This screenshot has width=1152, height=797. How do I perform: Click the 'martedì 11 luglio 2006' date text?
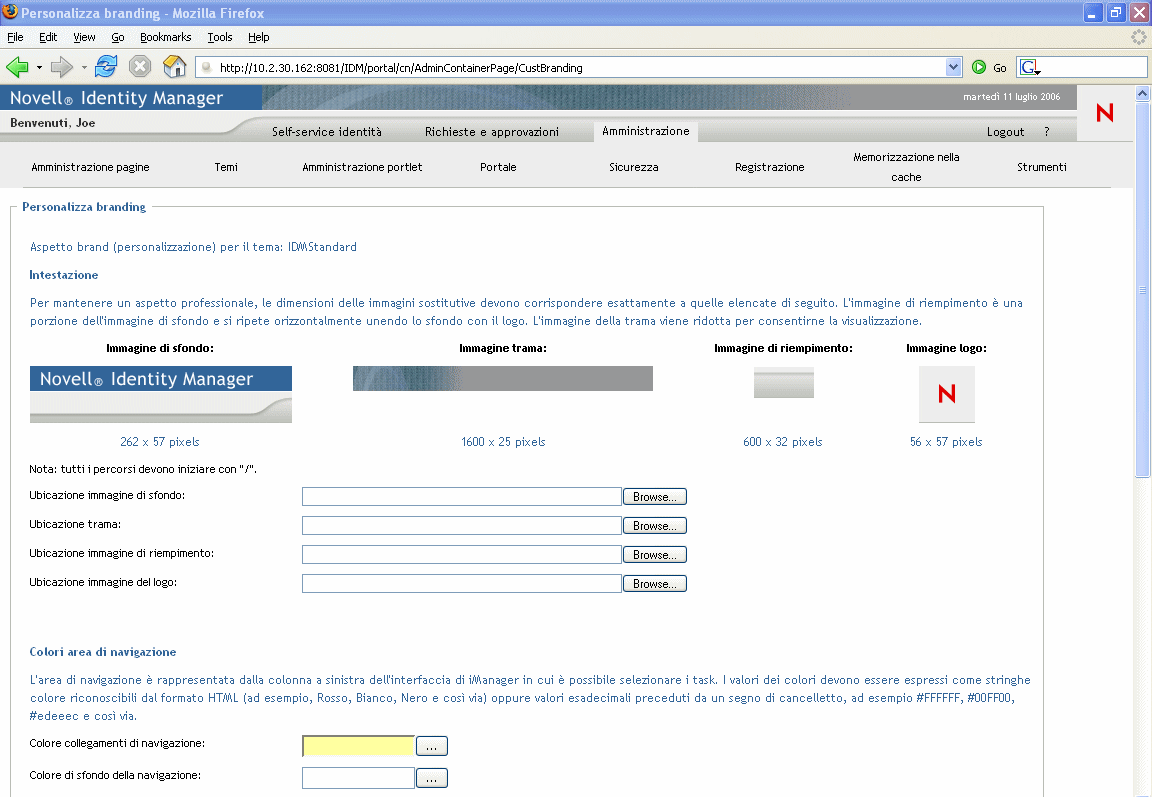1012,97
